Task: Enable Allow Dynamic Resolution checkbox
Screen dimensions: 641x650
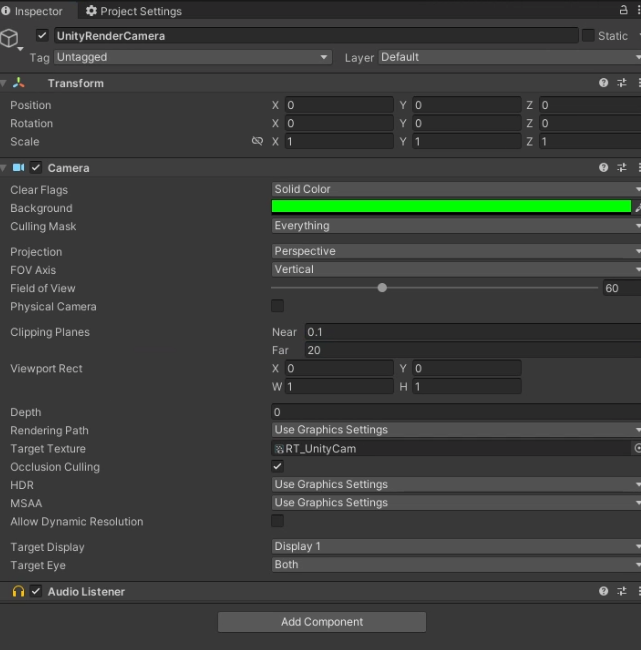Action: [x=277, y=521]
